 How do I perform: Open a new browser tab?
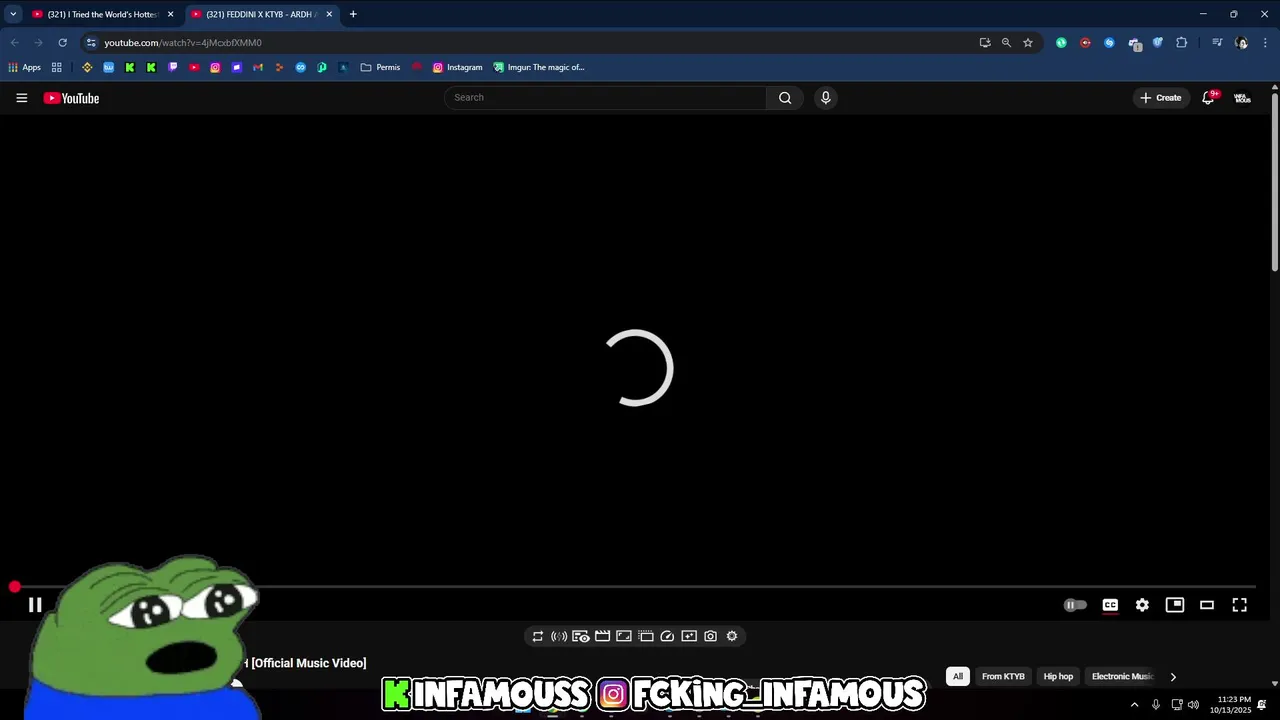click(353, 14)
